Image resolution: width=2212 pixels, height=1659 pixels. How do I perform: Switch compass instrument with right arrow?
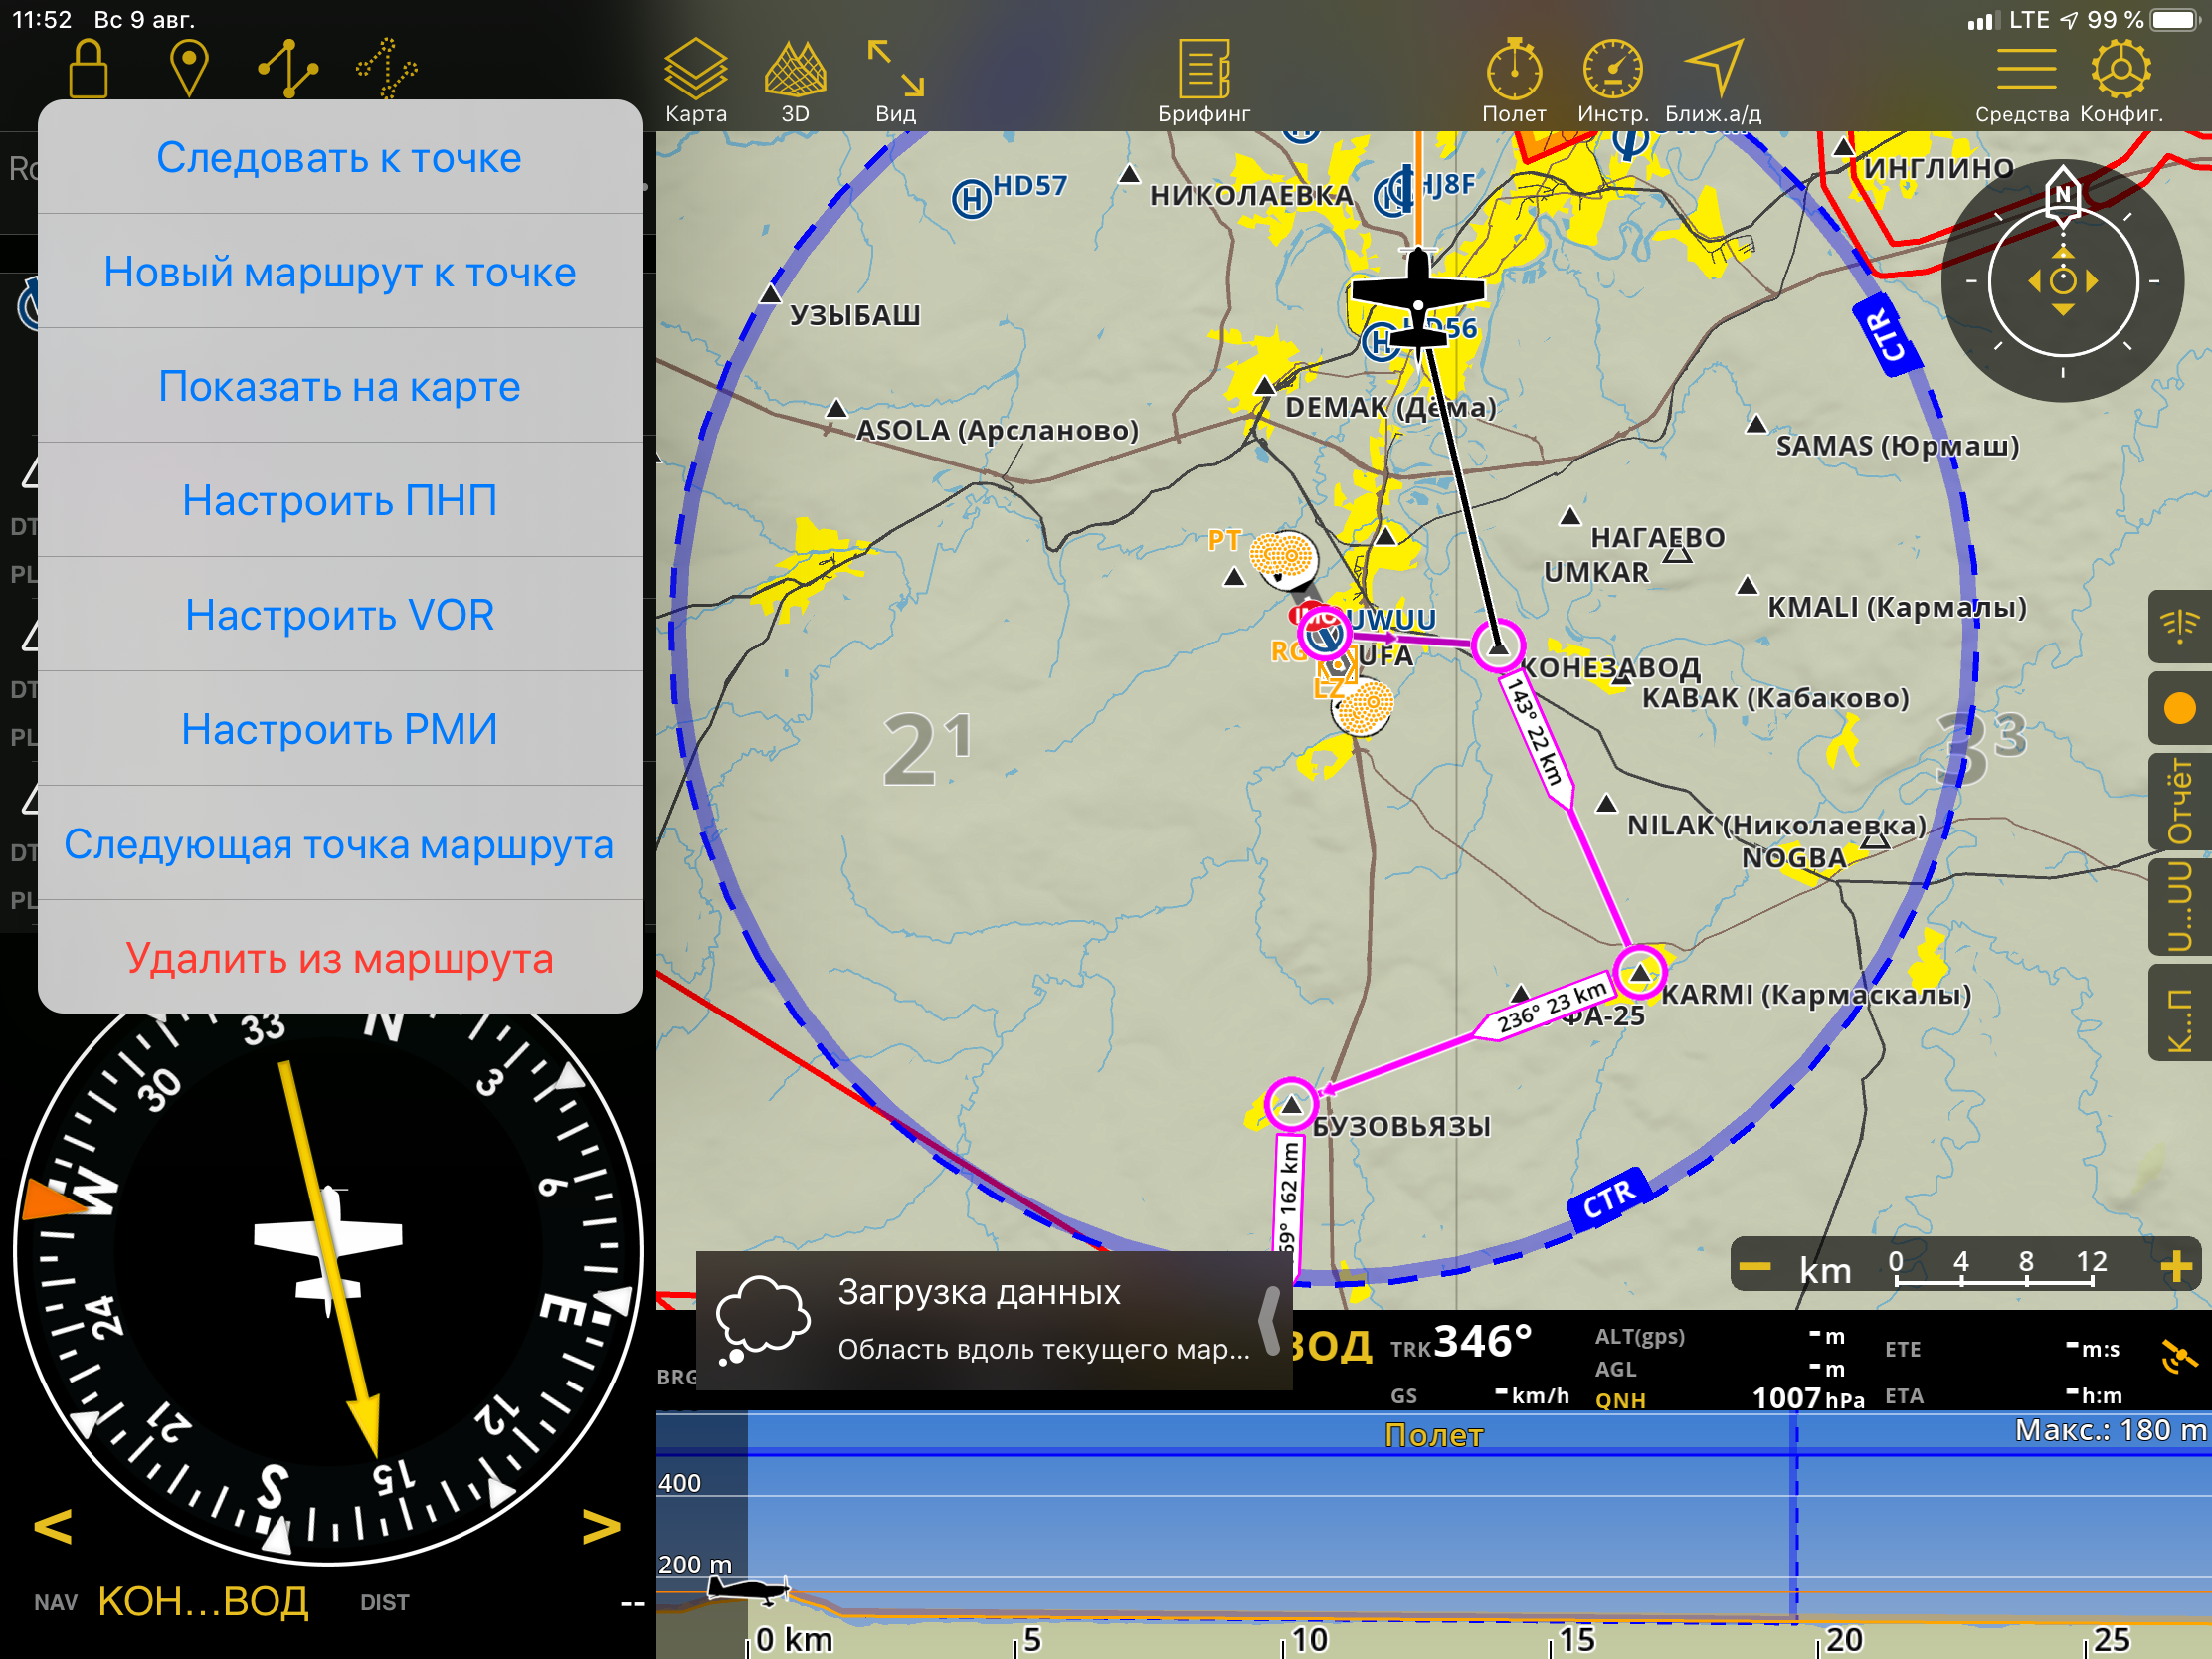601,1526
